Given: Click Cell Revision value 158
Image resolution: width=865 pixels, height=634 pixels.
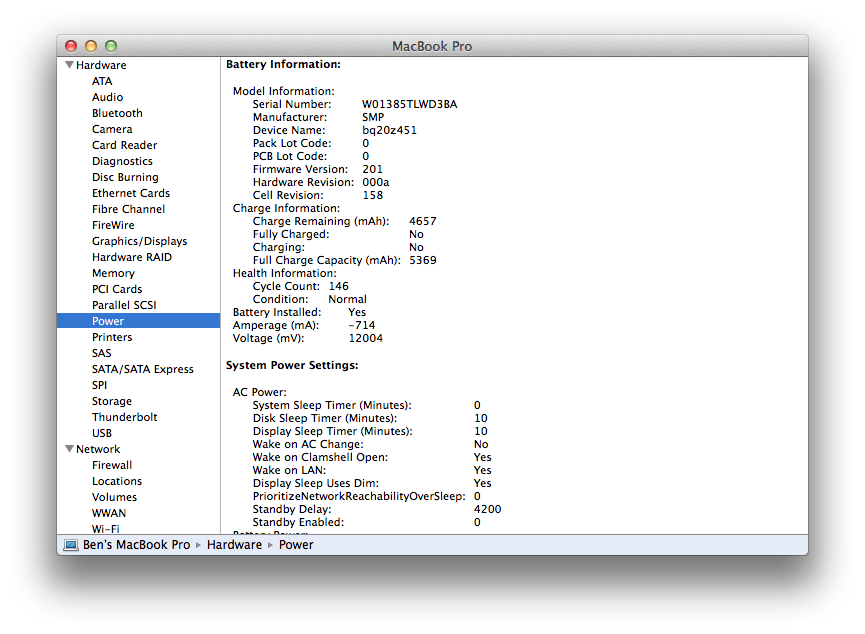Looking at the screenshot, I should coord(372,195).
